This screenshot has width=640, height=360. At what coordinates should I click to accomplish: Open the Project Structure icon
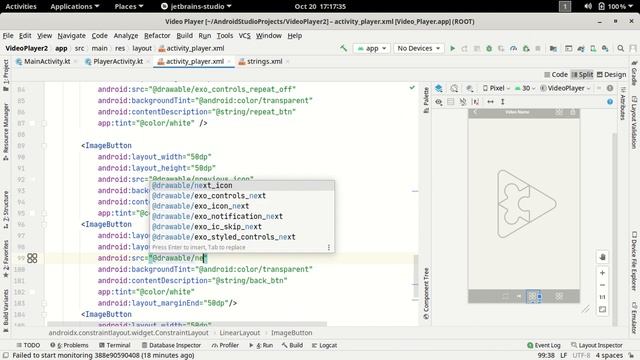pos(553,48)
